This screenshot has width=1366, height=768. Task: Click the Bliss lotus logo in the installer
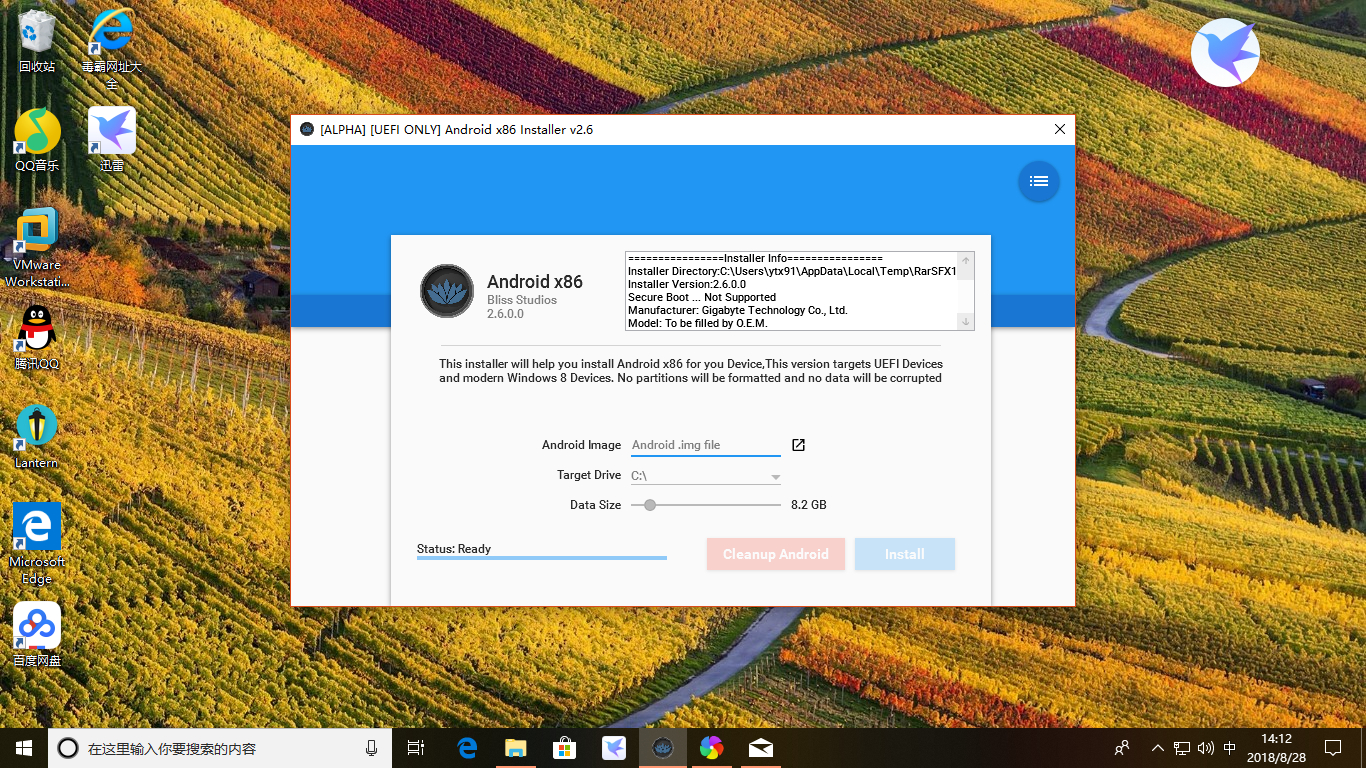pos(447,291)
